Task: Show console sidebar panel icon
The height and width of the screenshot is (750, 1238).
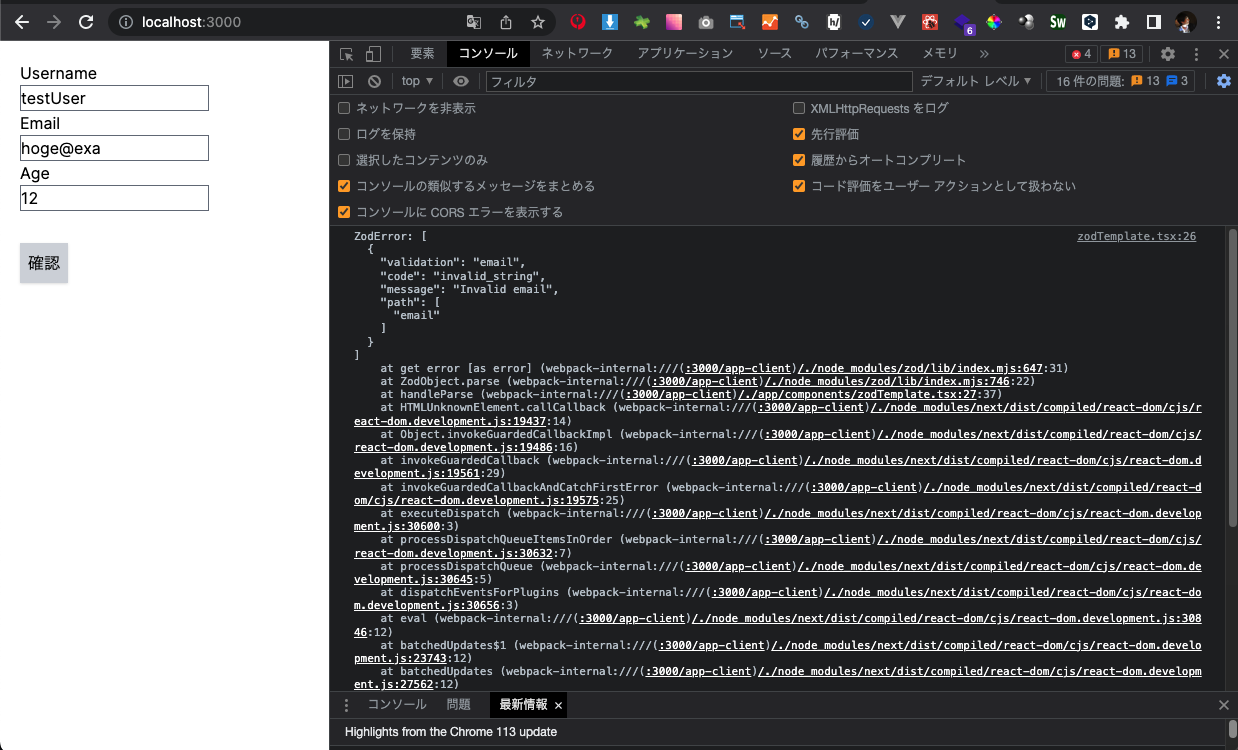Action: click(x=345, y=81)
